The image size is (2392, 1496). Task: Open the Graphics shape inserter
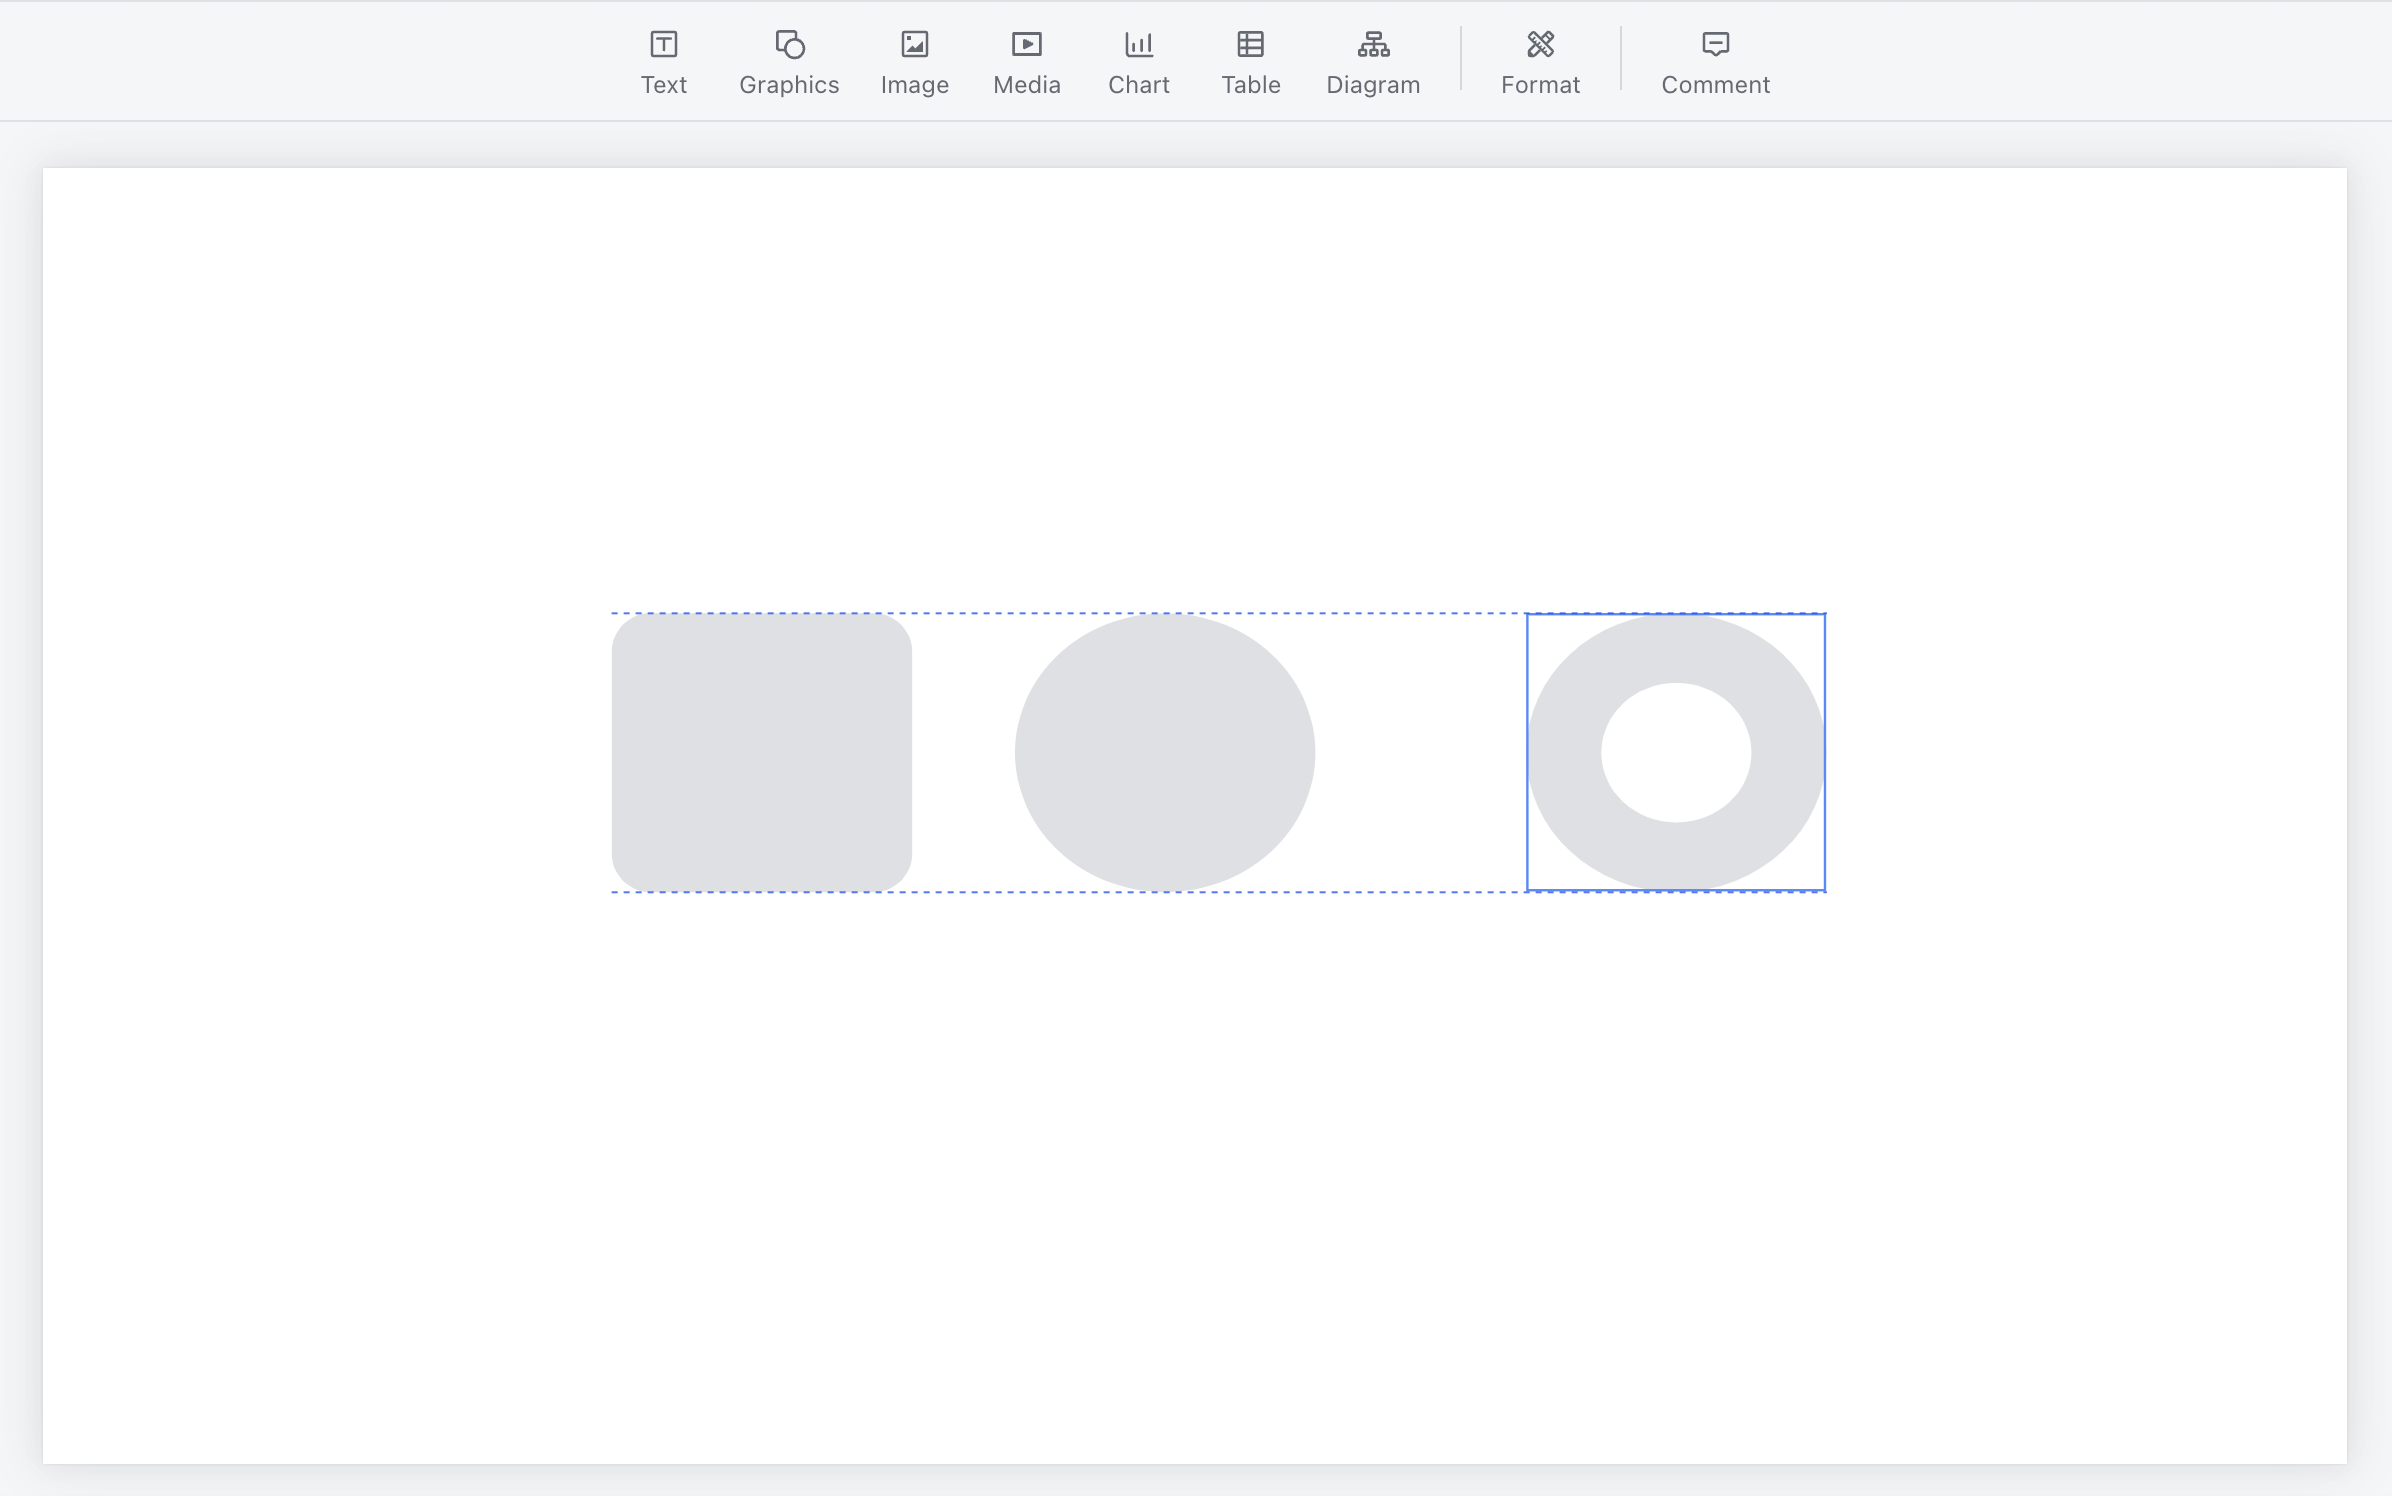[x=789, y=44]
